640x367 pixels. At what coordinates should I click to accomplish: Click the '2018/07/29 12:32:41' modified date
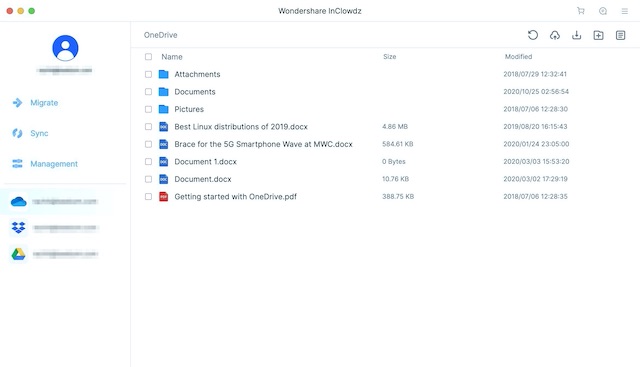click(535, 74)
